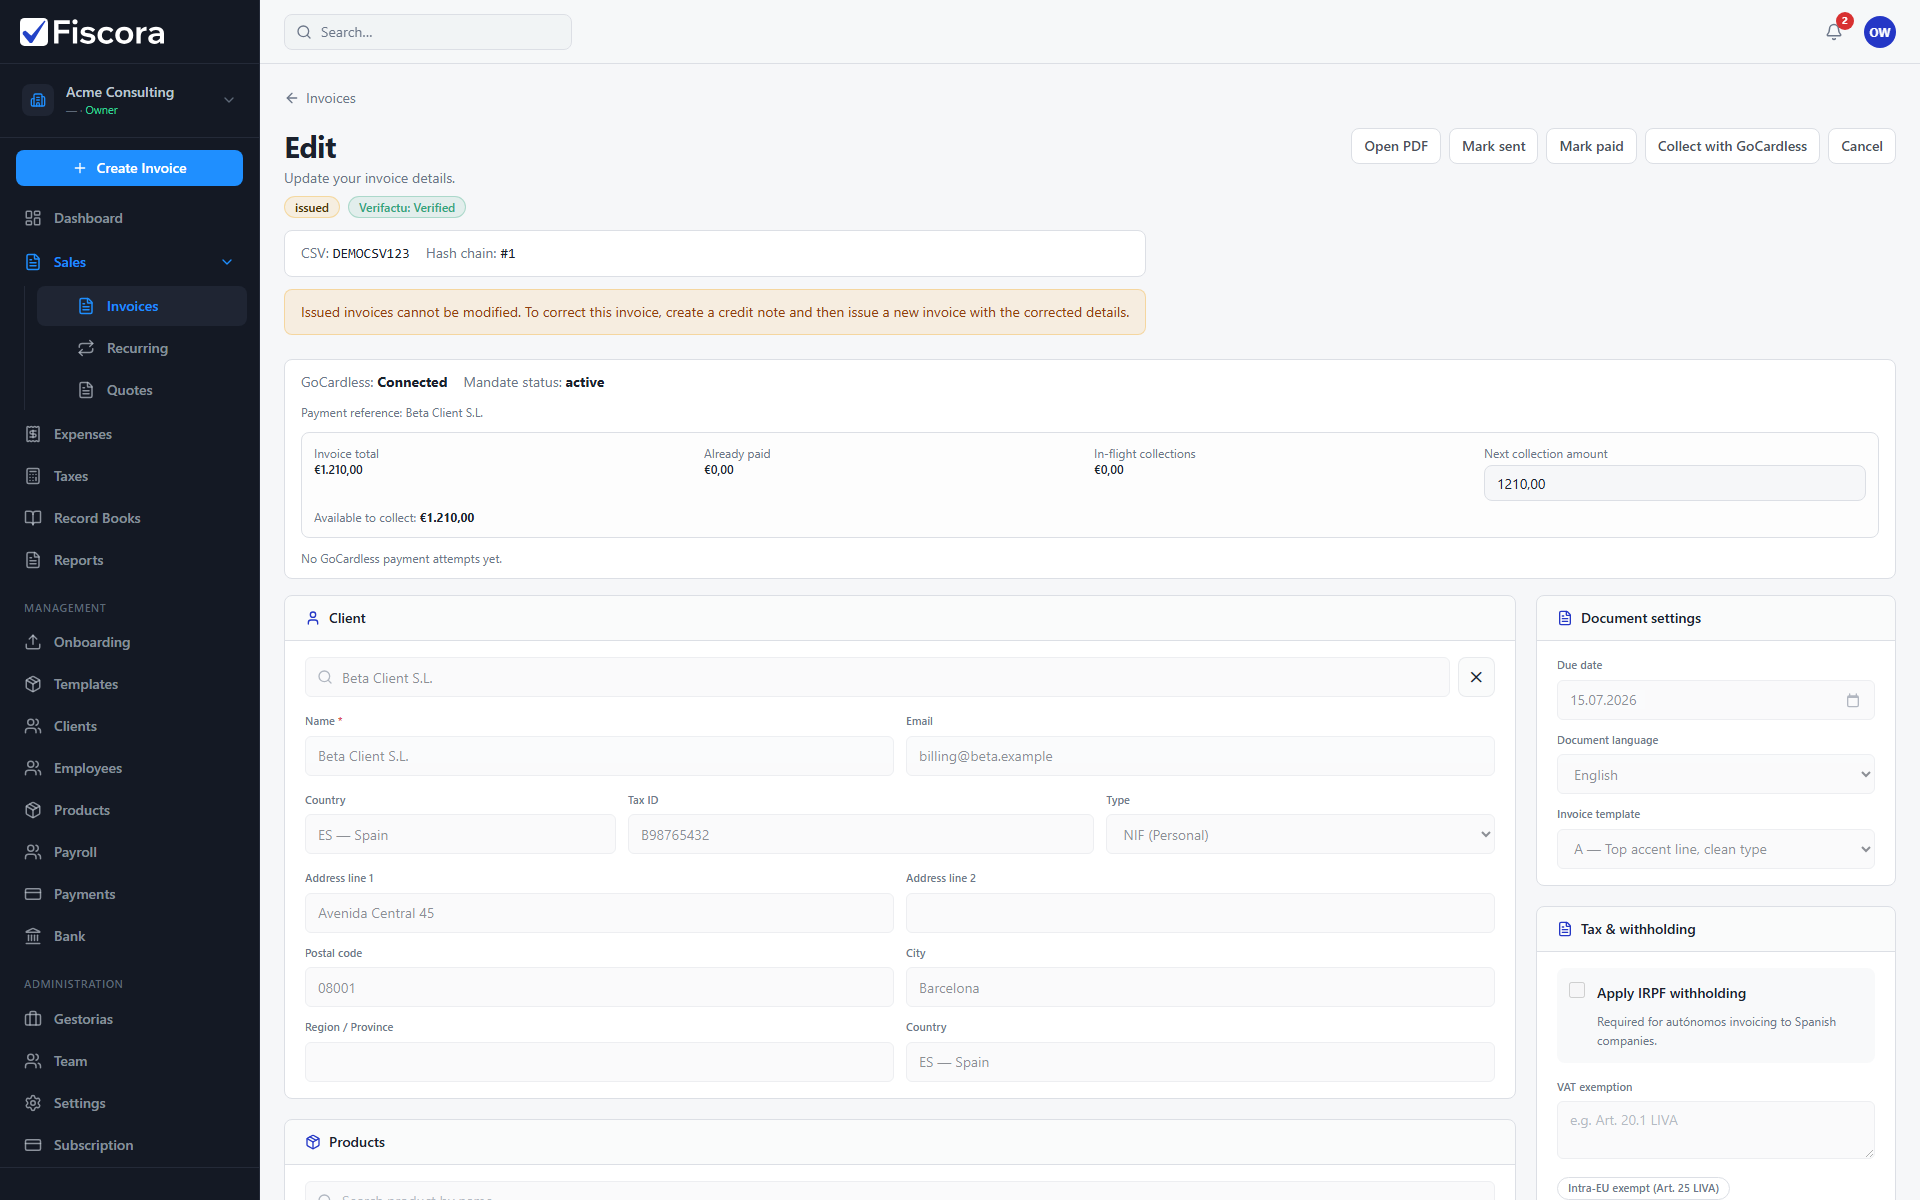Click the Quotes document icon

point(86,390)
